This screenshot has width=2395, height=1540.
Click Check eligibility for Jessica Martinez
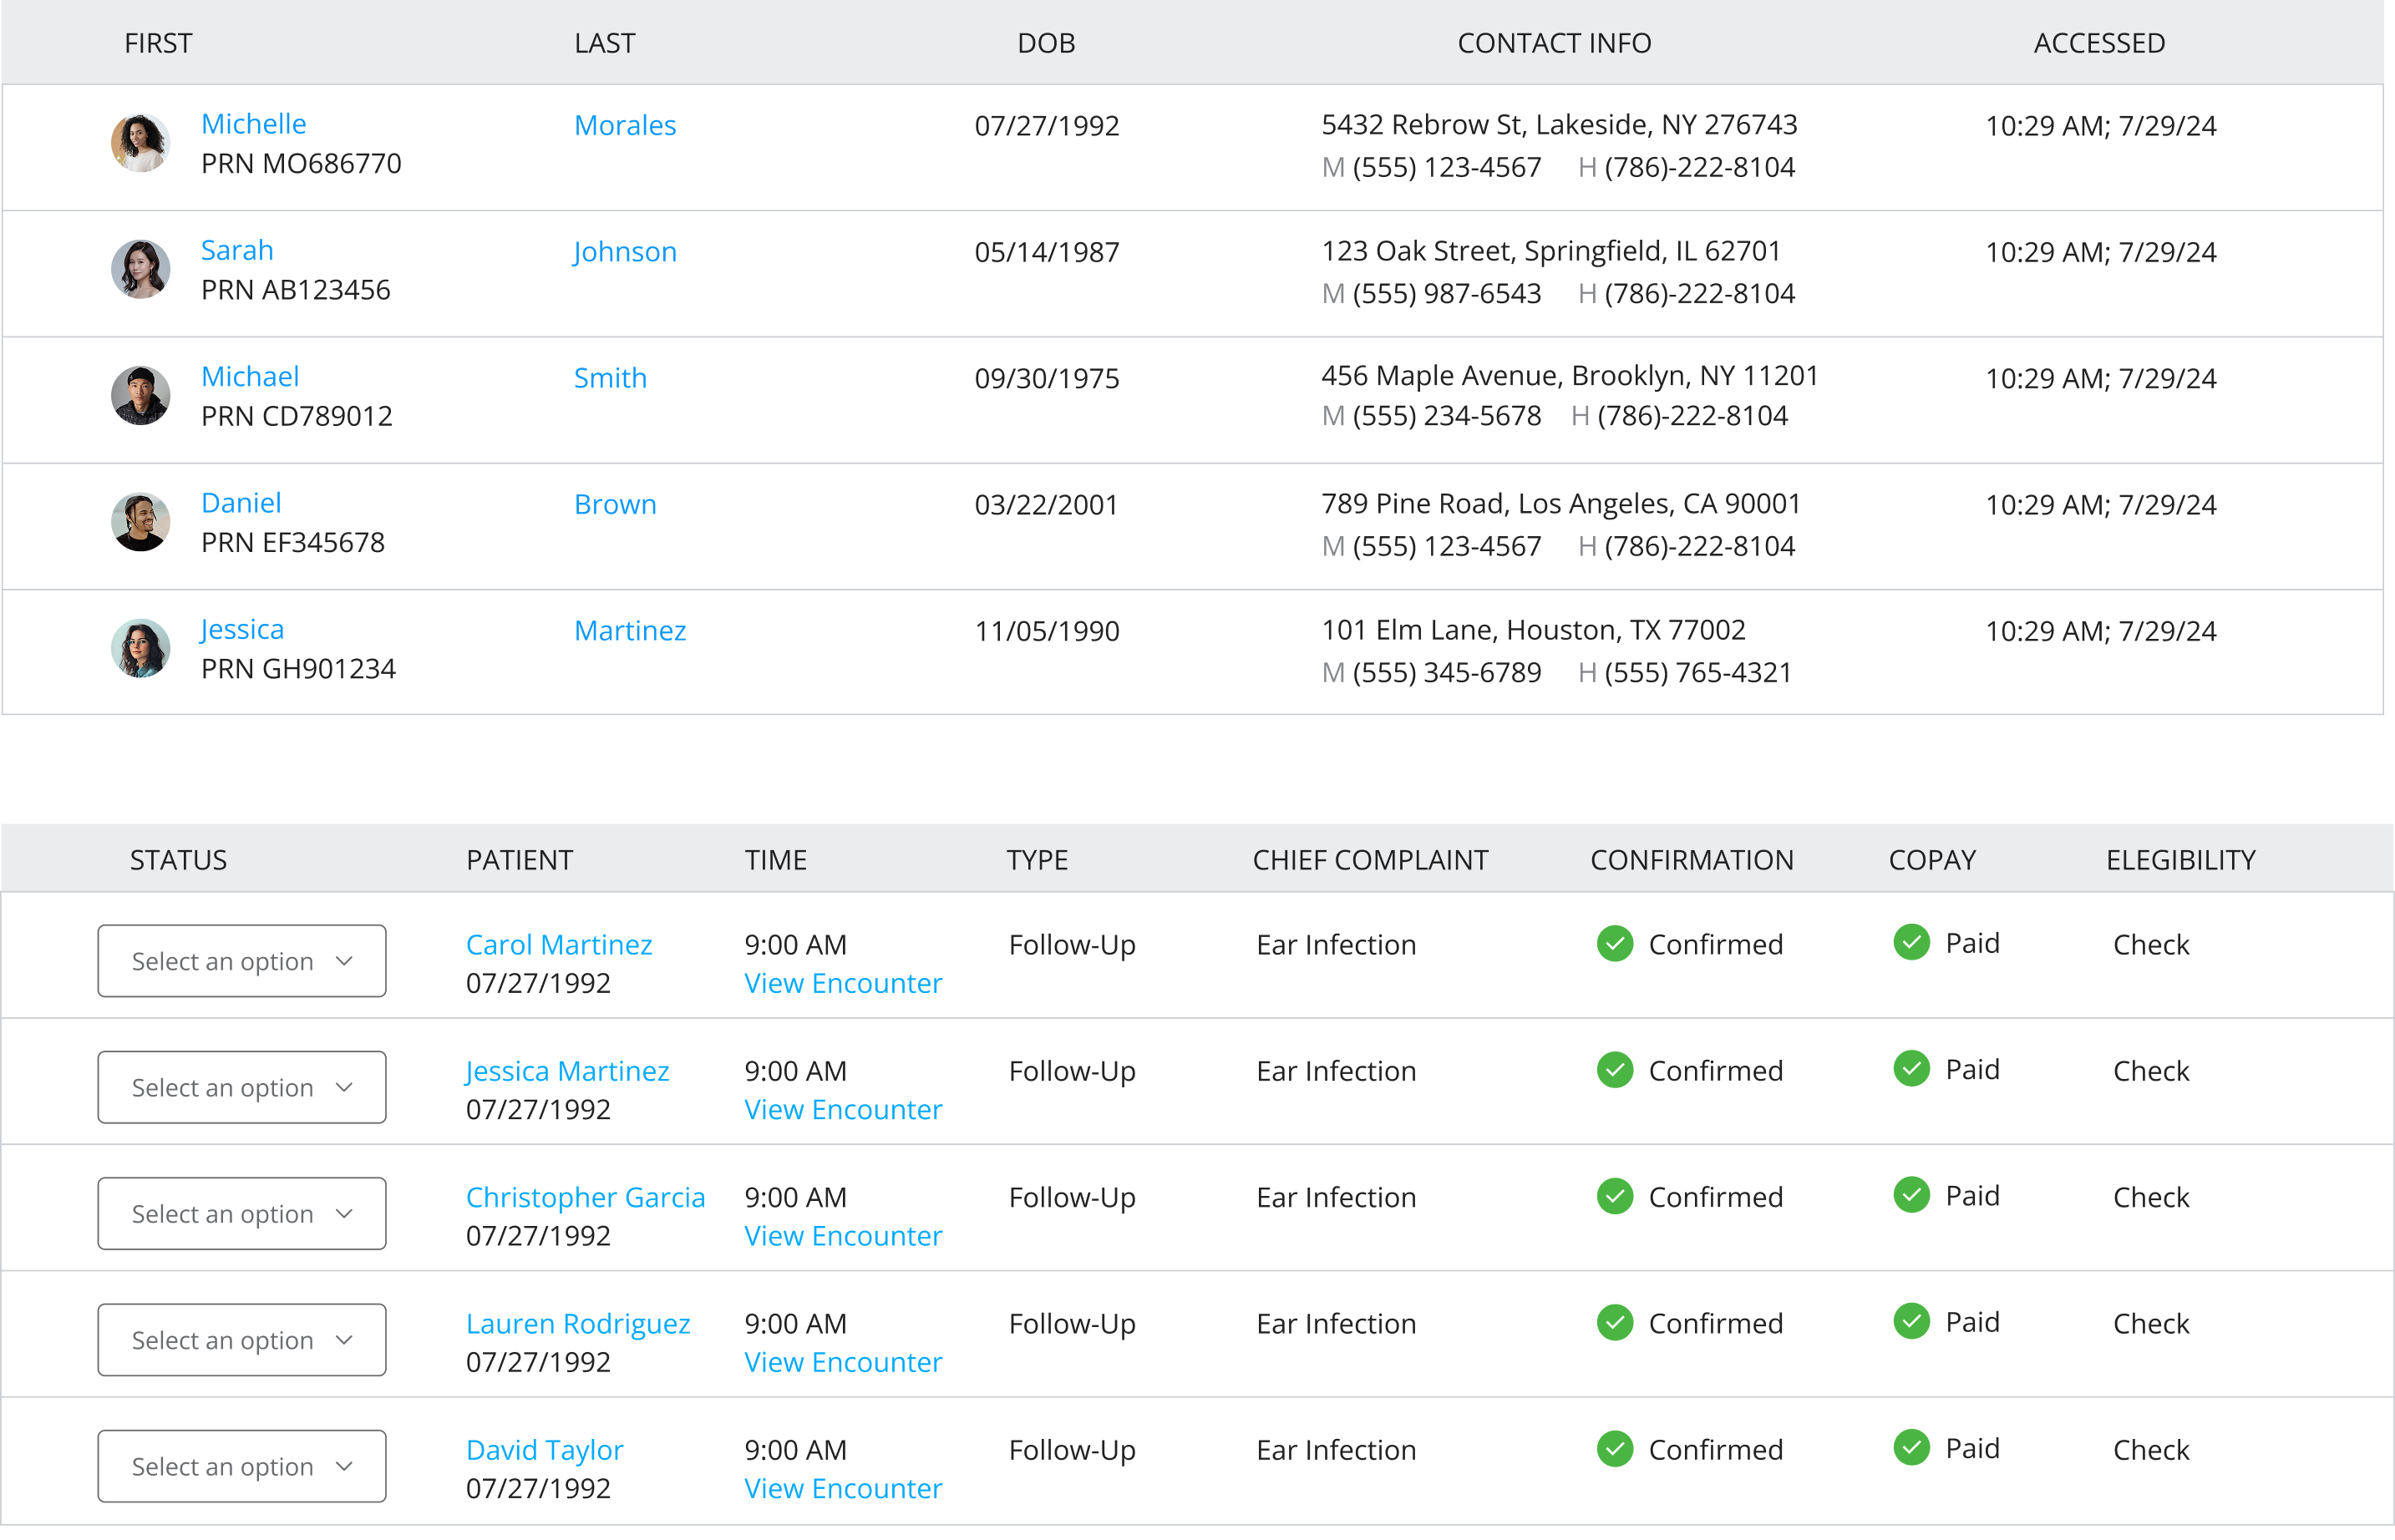click(x=2151, y=1071)
